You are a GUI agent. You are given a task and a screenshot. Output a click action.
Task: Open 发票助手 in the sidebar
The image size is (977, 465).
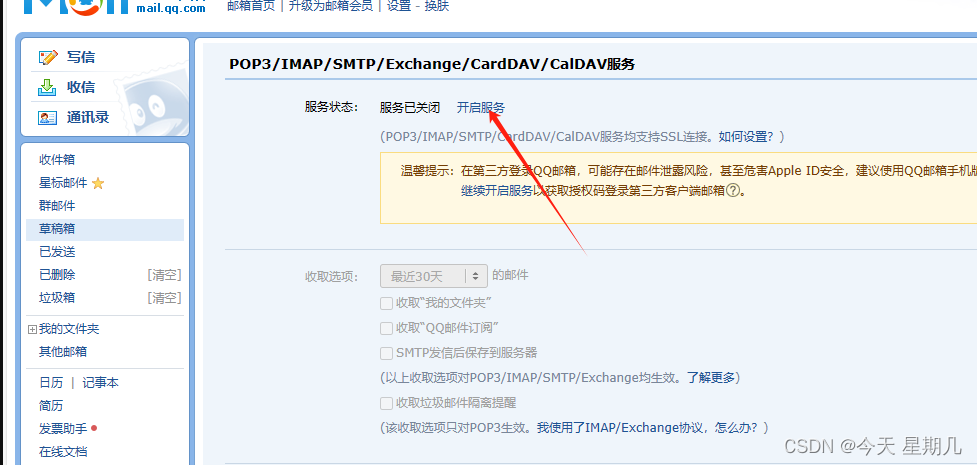coord(63,429)
